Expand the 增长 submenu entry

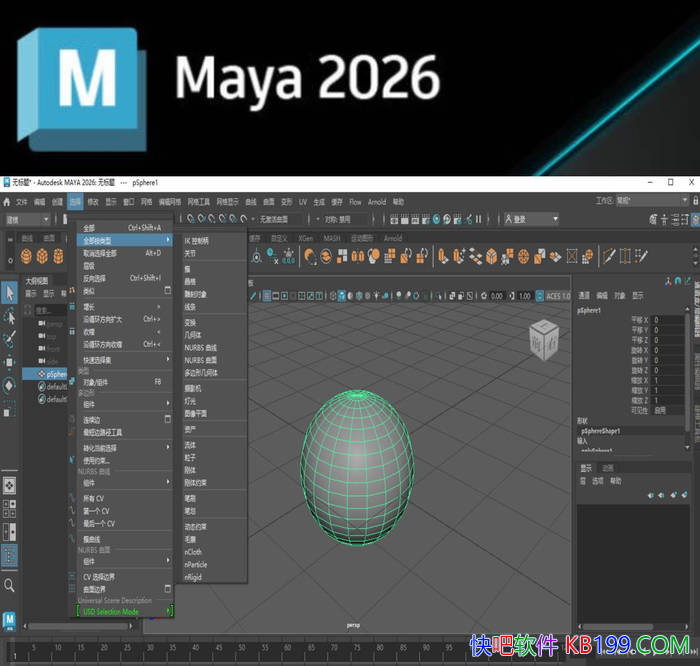pyautogui.click(x=125, y=307)
